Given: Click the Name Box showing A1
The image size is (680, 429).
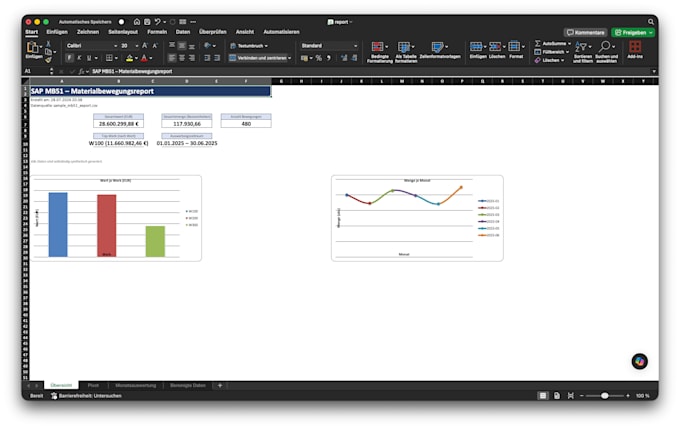Looking at the screenshot, I should (36, 71).
